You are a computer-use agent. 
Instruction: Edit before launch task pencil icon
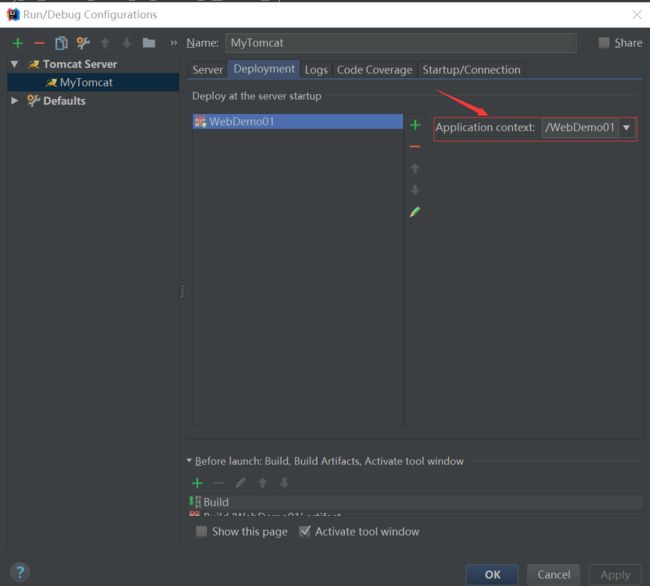click(x=240, y=483)
